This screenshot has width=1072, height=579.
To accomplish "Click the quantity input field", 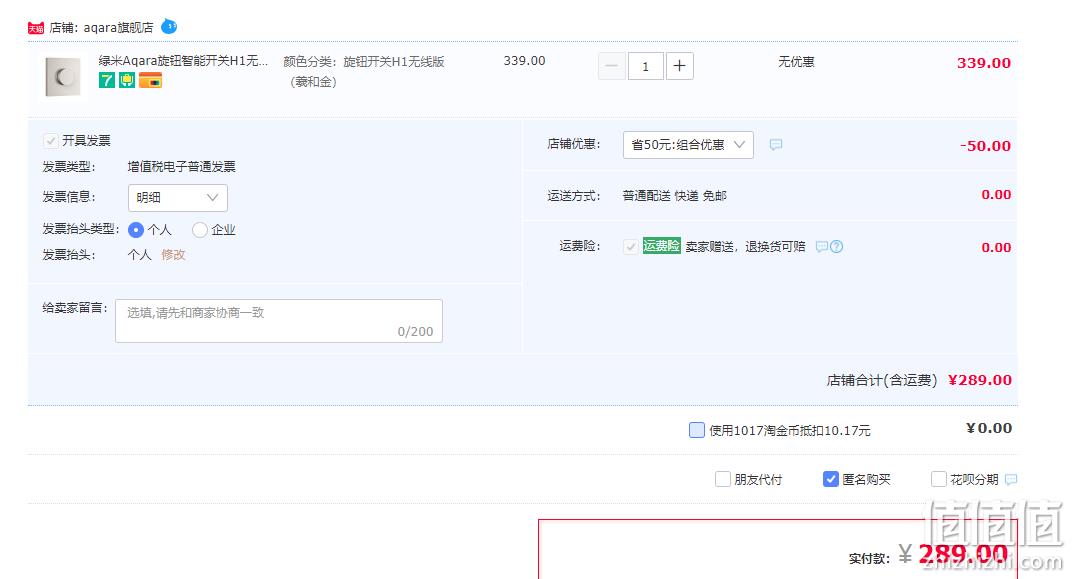I will pos(645,66).
